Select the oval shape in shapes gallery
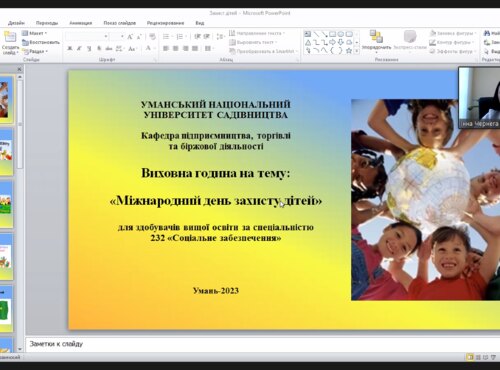The height and width of the screenshot is (370, 500). click(341, 34)
